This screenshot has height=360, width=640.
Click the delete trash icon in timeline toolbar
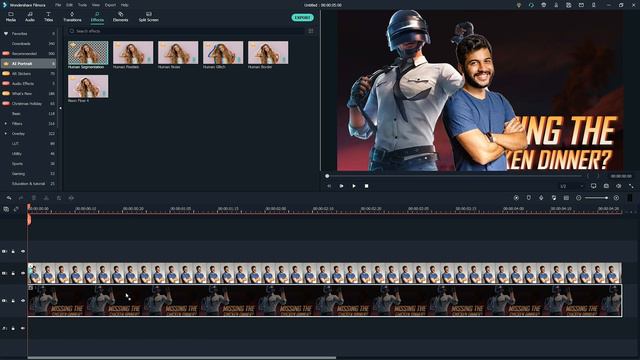[34, 198]
